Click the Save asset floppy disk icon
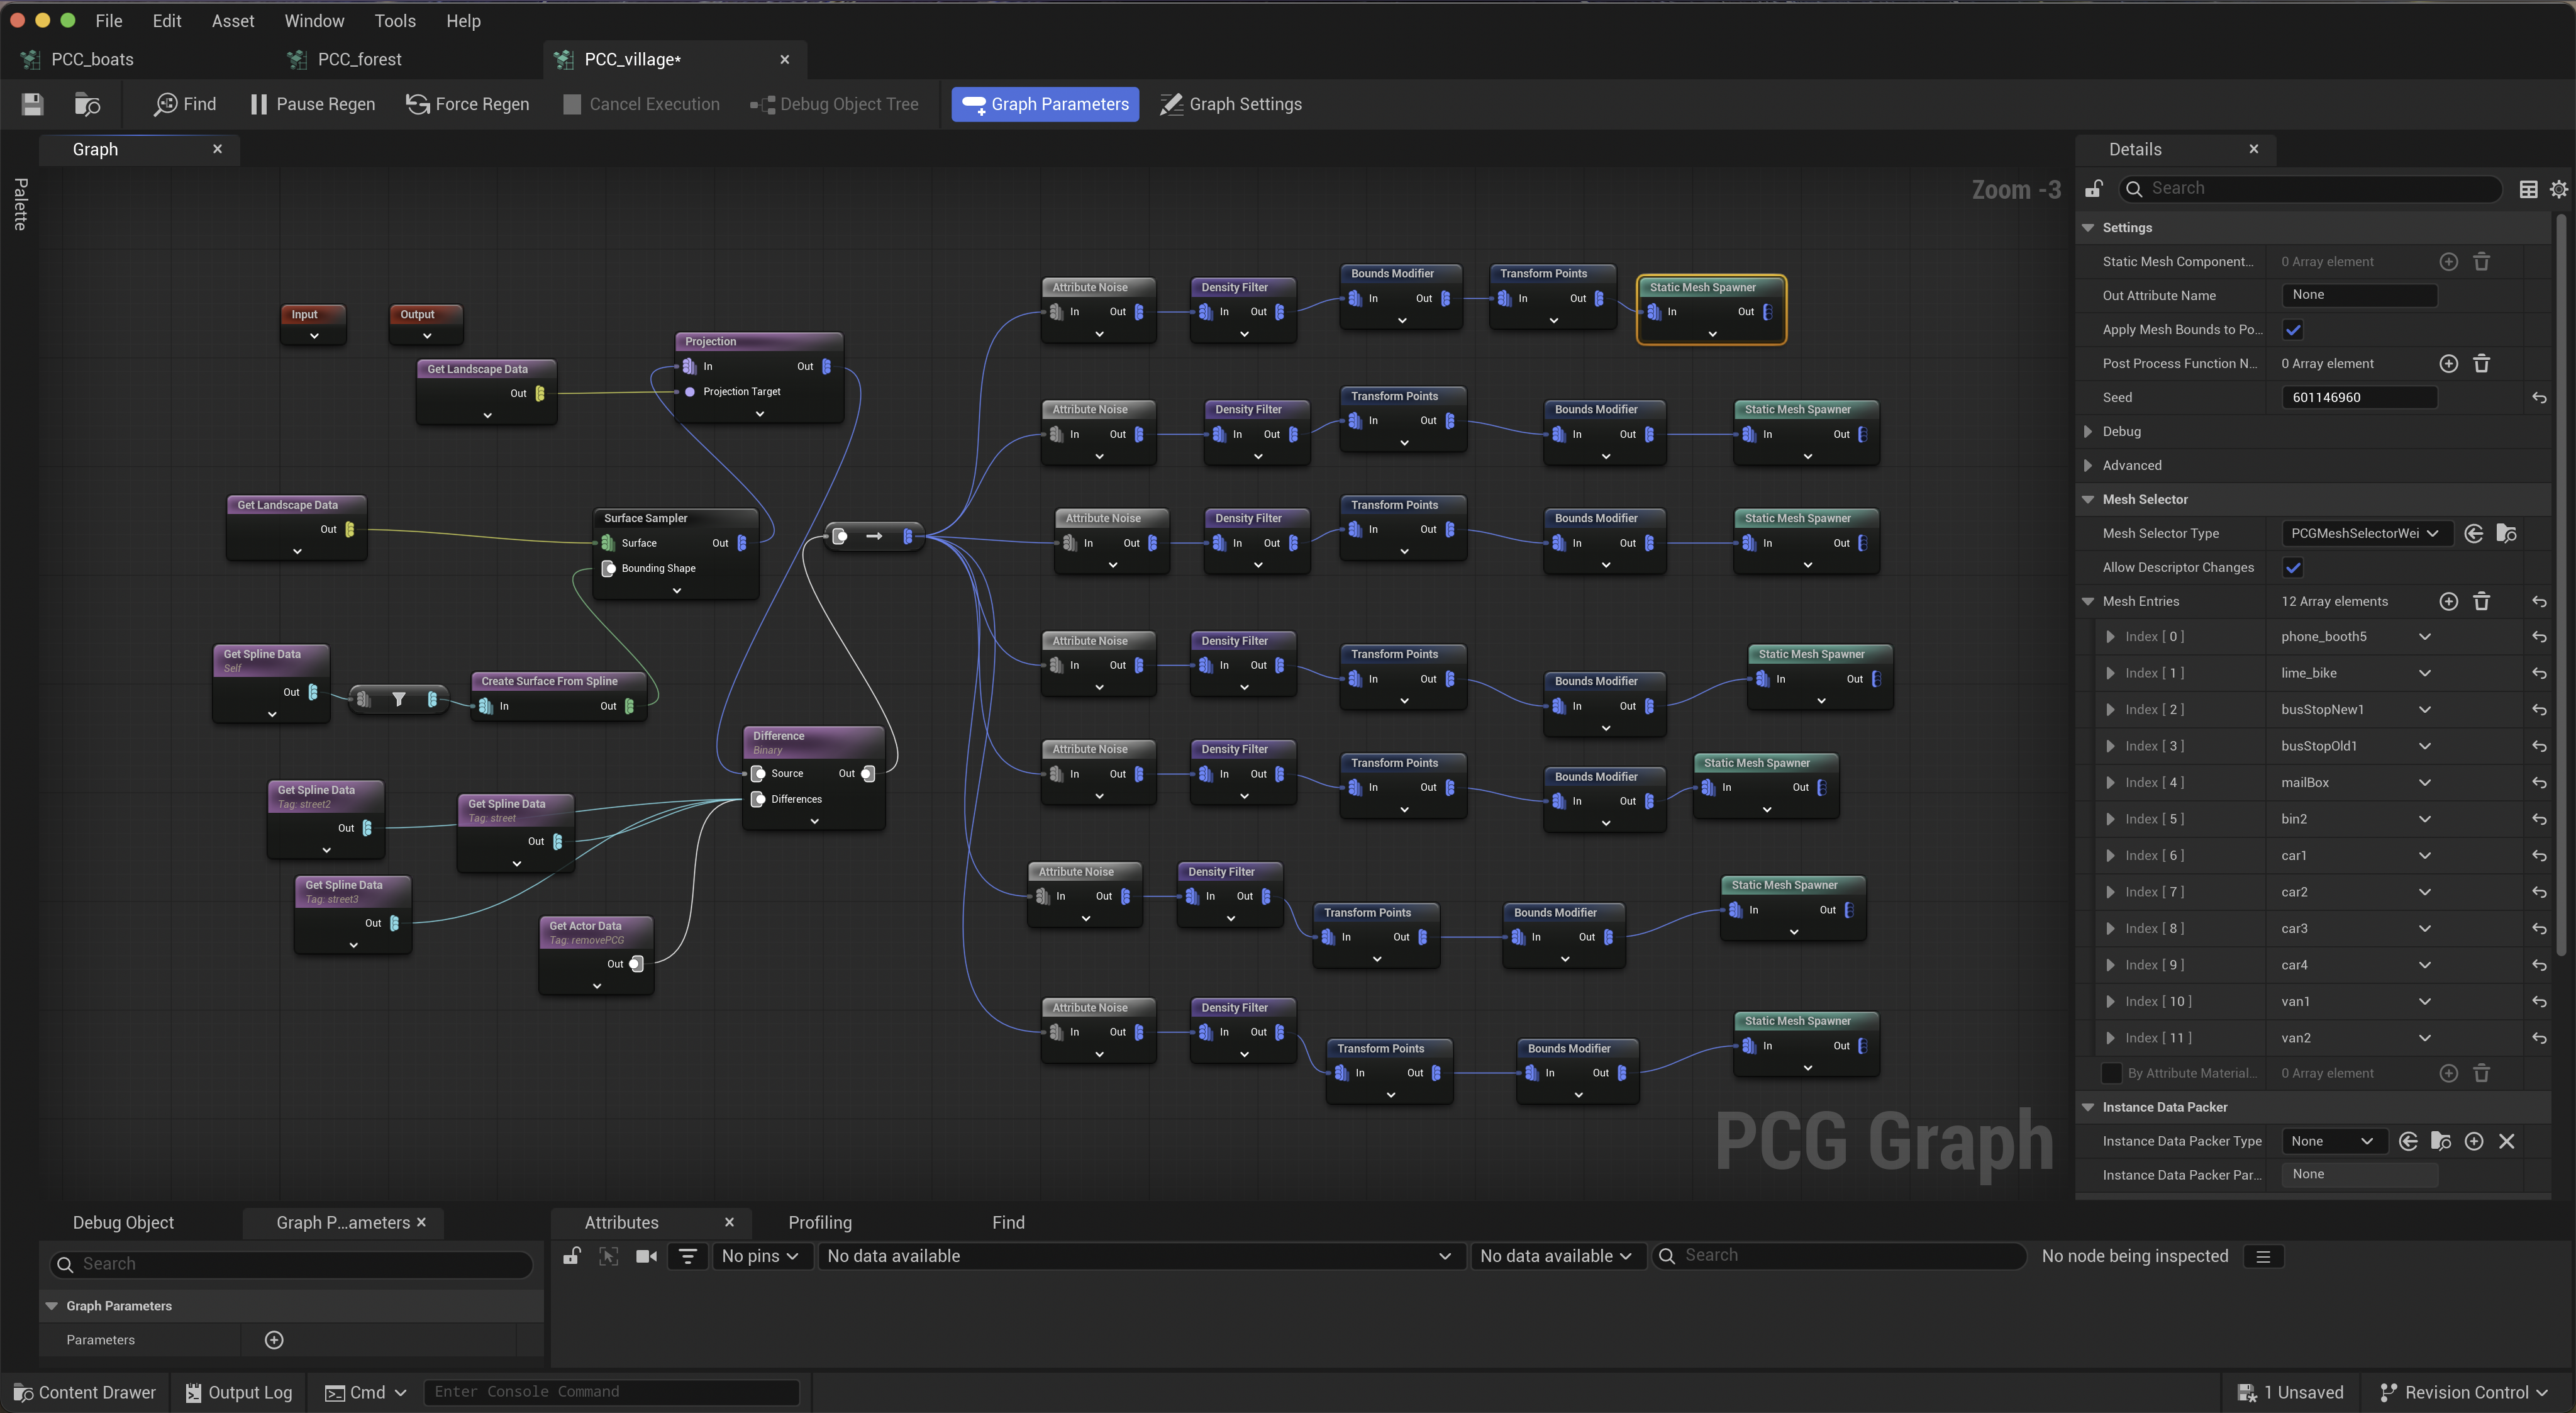The width and height of the screenshot is (2576, 1413). click(32, 104)
